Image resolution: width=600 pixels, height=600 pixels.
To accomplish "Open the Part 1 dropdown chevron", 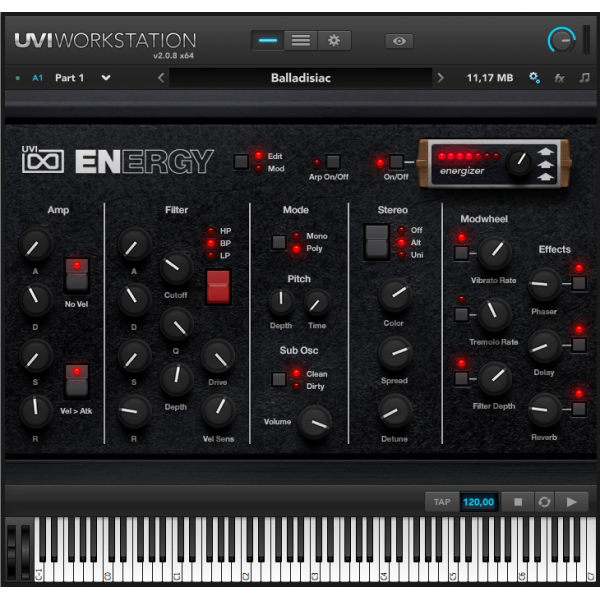I will pos(106,78).
